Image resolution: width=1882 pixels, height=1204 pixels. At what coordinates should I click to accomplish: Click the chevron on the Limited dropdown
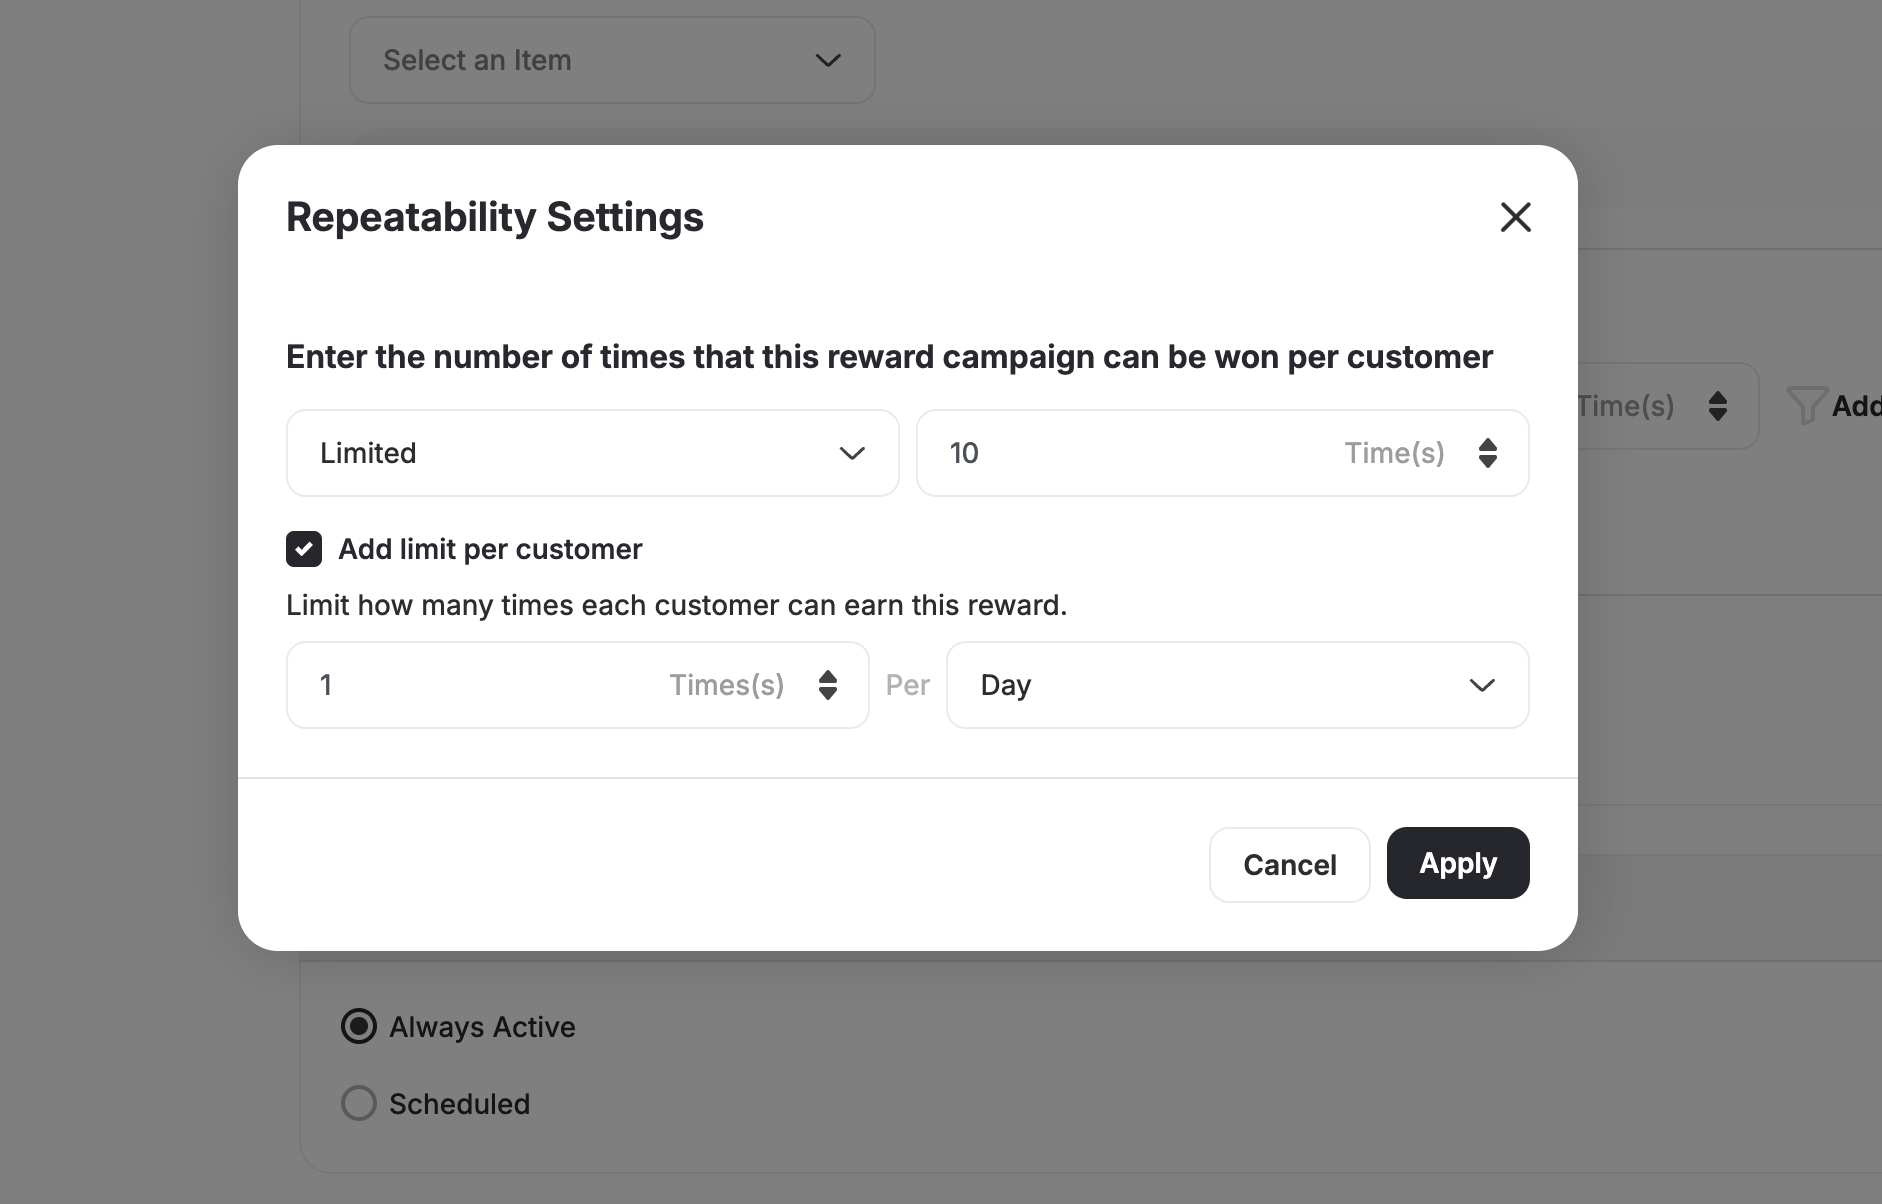coord(851,453)
